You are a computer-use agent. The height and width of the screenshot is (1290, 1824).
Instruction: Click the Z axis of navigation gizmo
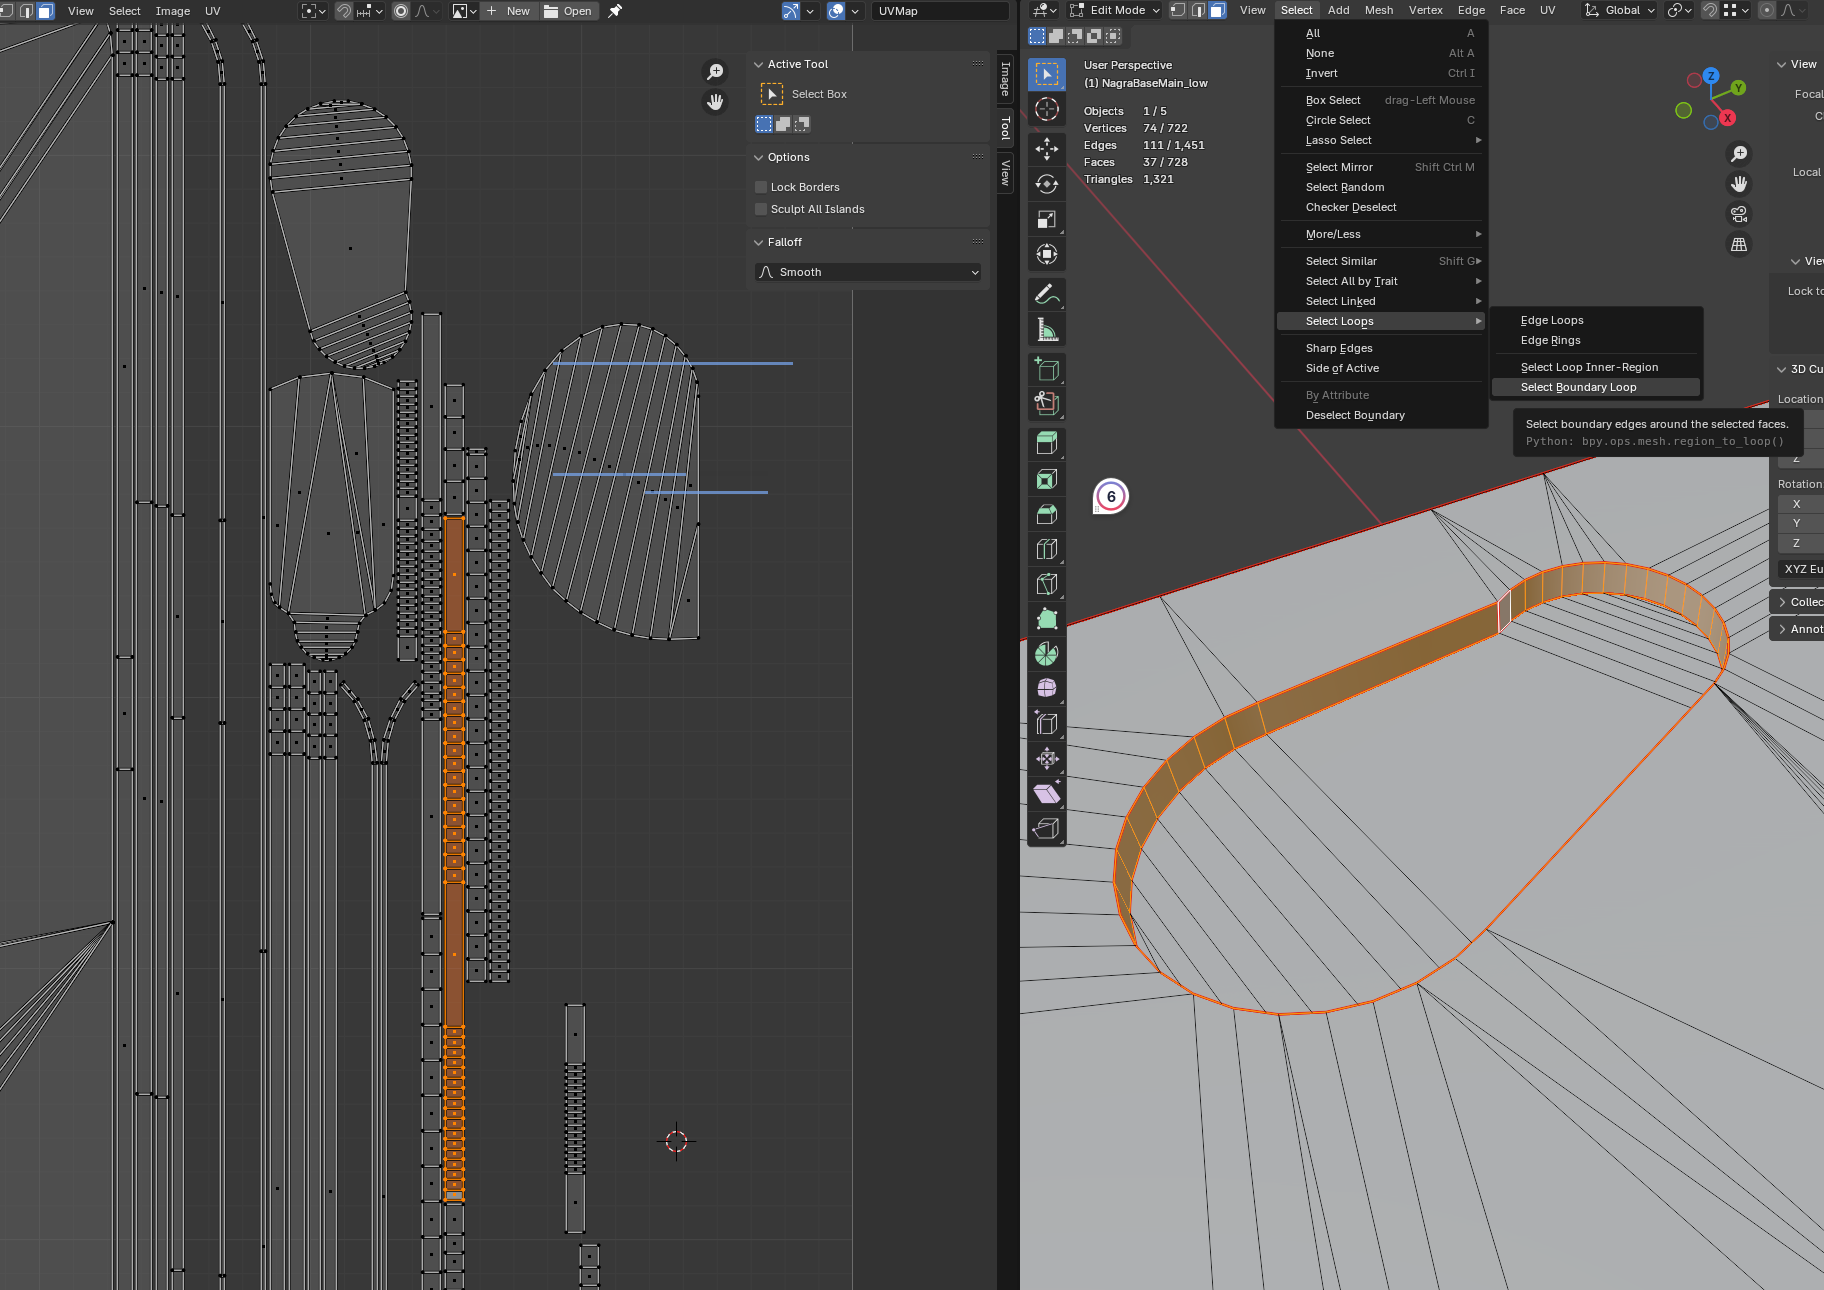[x=1711, y=76]
